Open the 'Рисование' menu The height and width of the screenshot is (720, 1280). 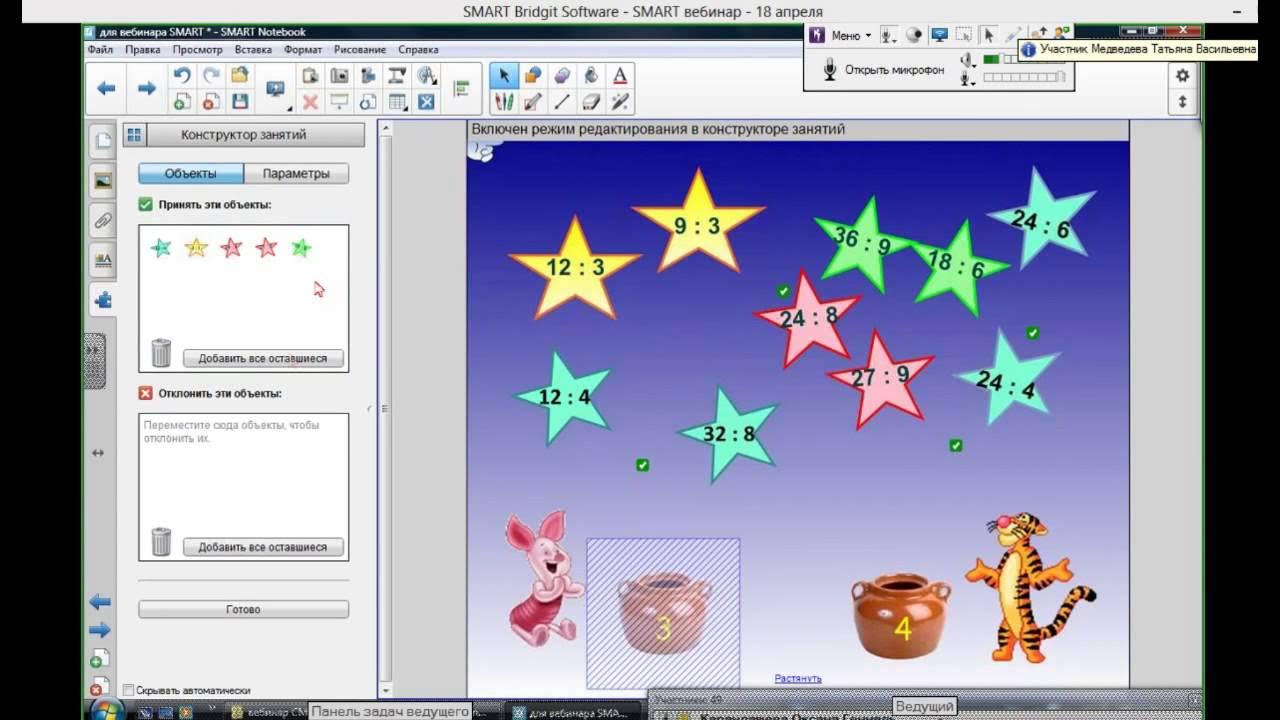pyautogui.click(x=360, y=49)
